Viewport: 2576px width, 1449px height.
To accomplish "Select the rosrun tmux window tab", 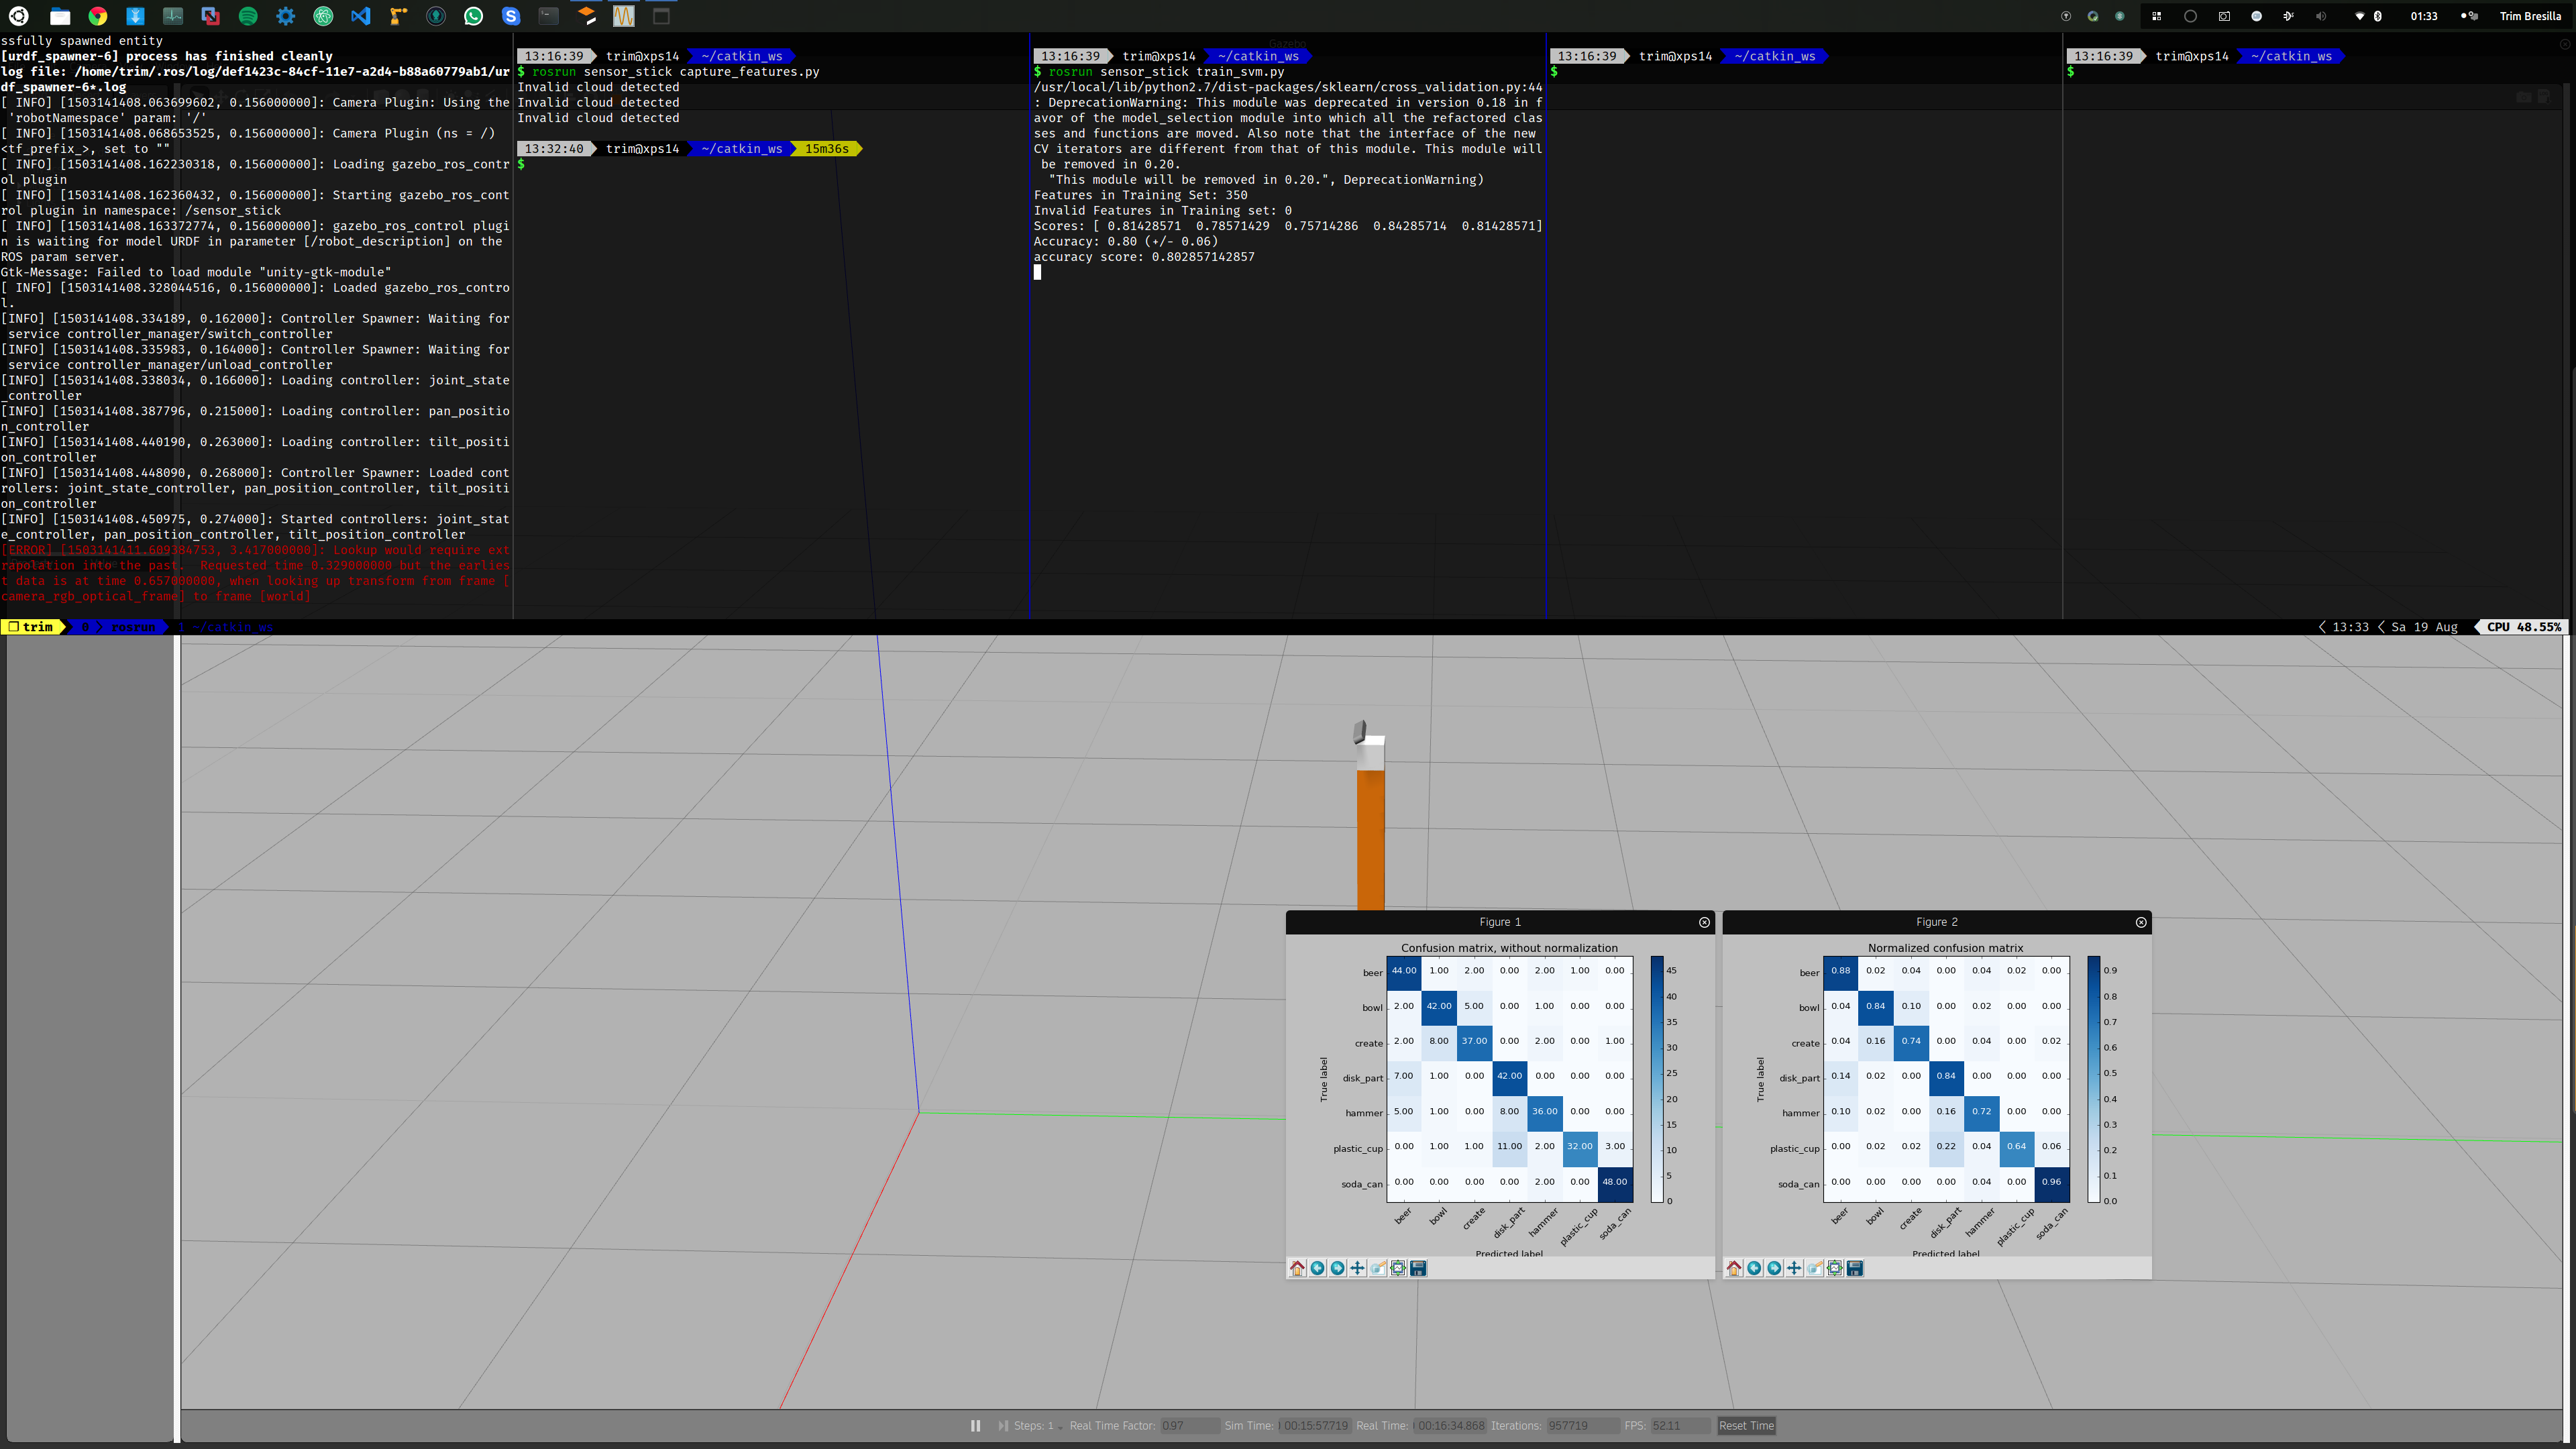I will 132,627.
